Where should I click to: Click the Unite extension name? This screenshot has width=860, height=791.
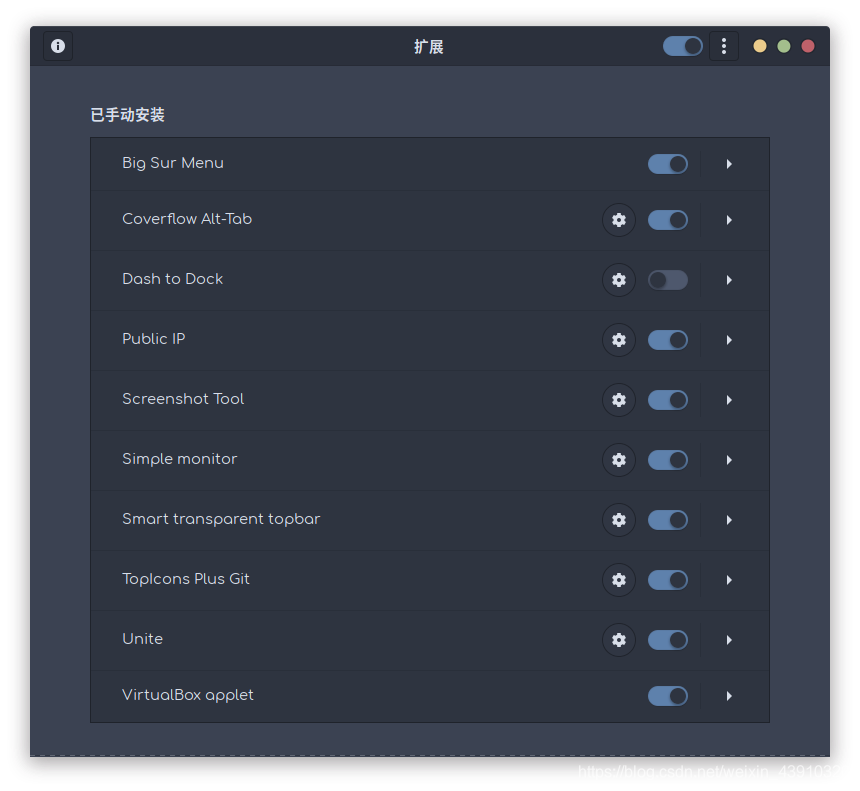(x=143, y=639)
